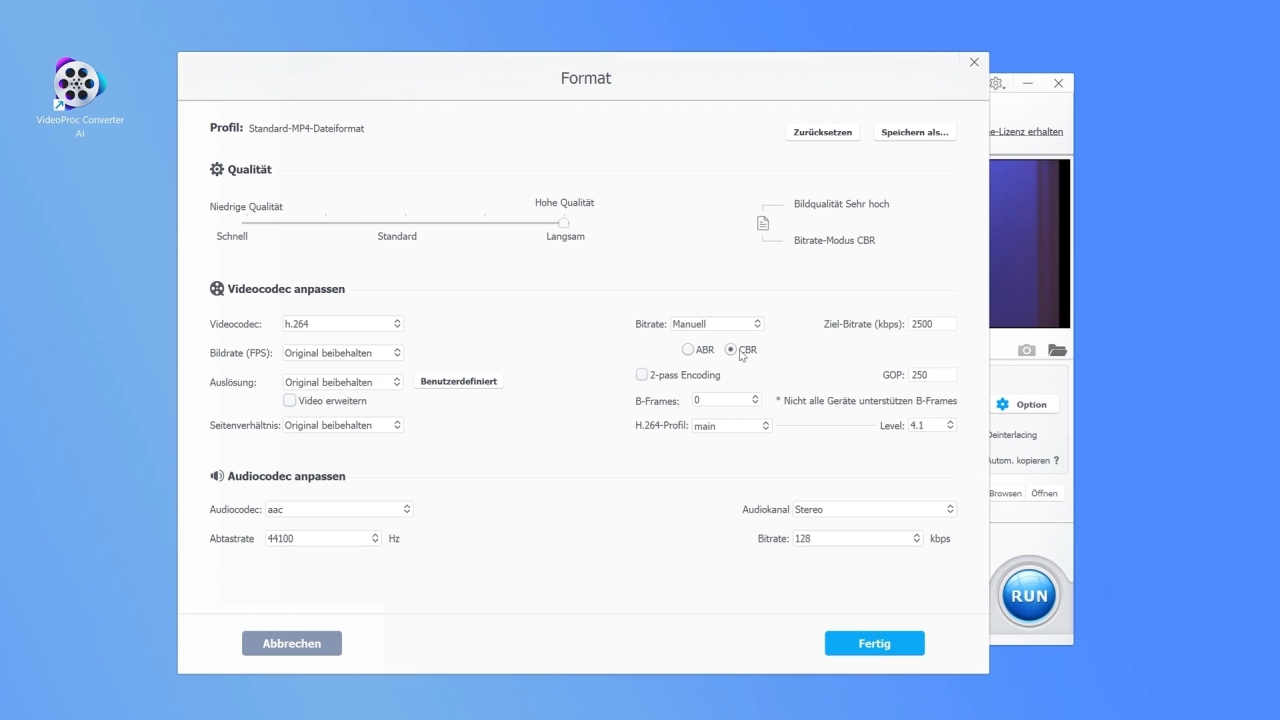1280x720 pixels.
Task: Click the quality slider handle
Action: (564, 222)
